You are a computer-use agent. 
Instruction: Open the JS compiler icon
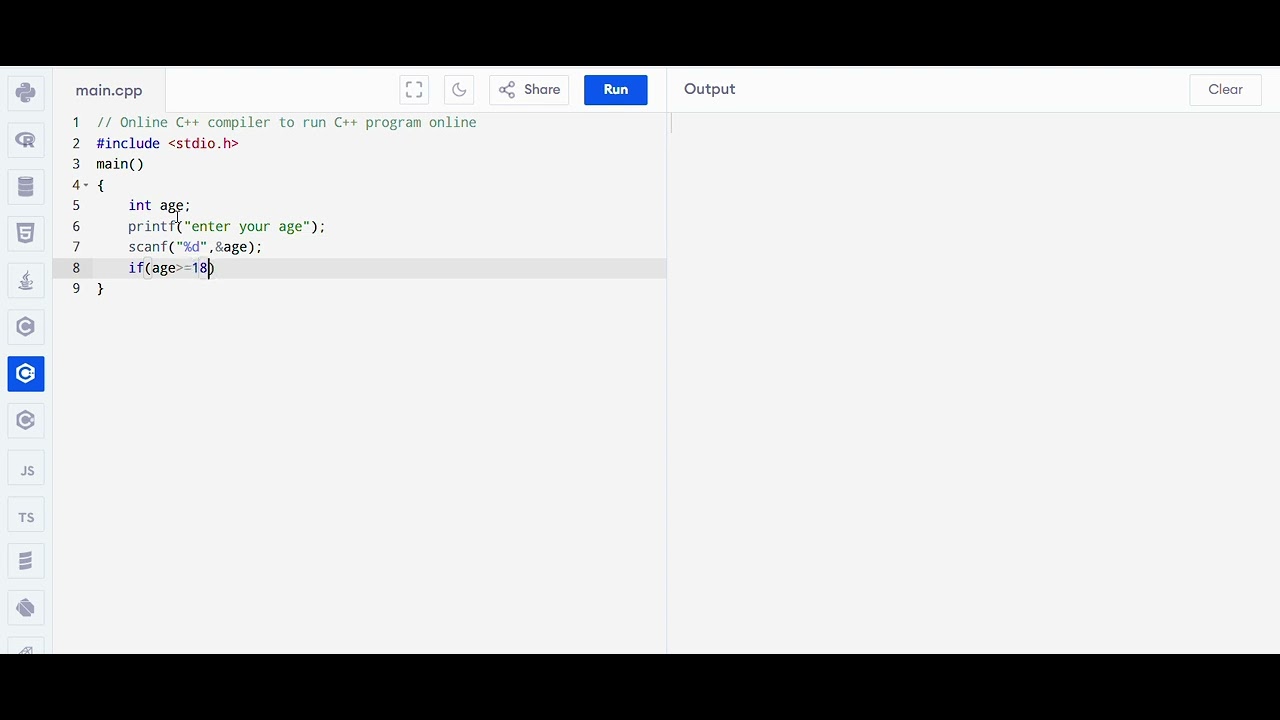(x=26, y=470)
